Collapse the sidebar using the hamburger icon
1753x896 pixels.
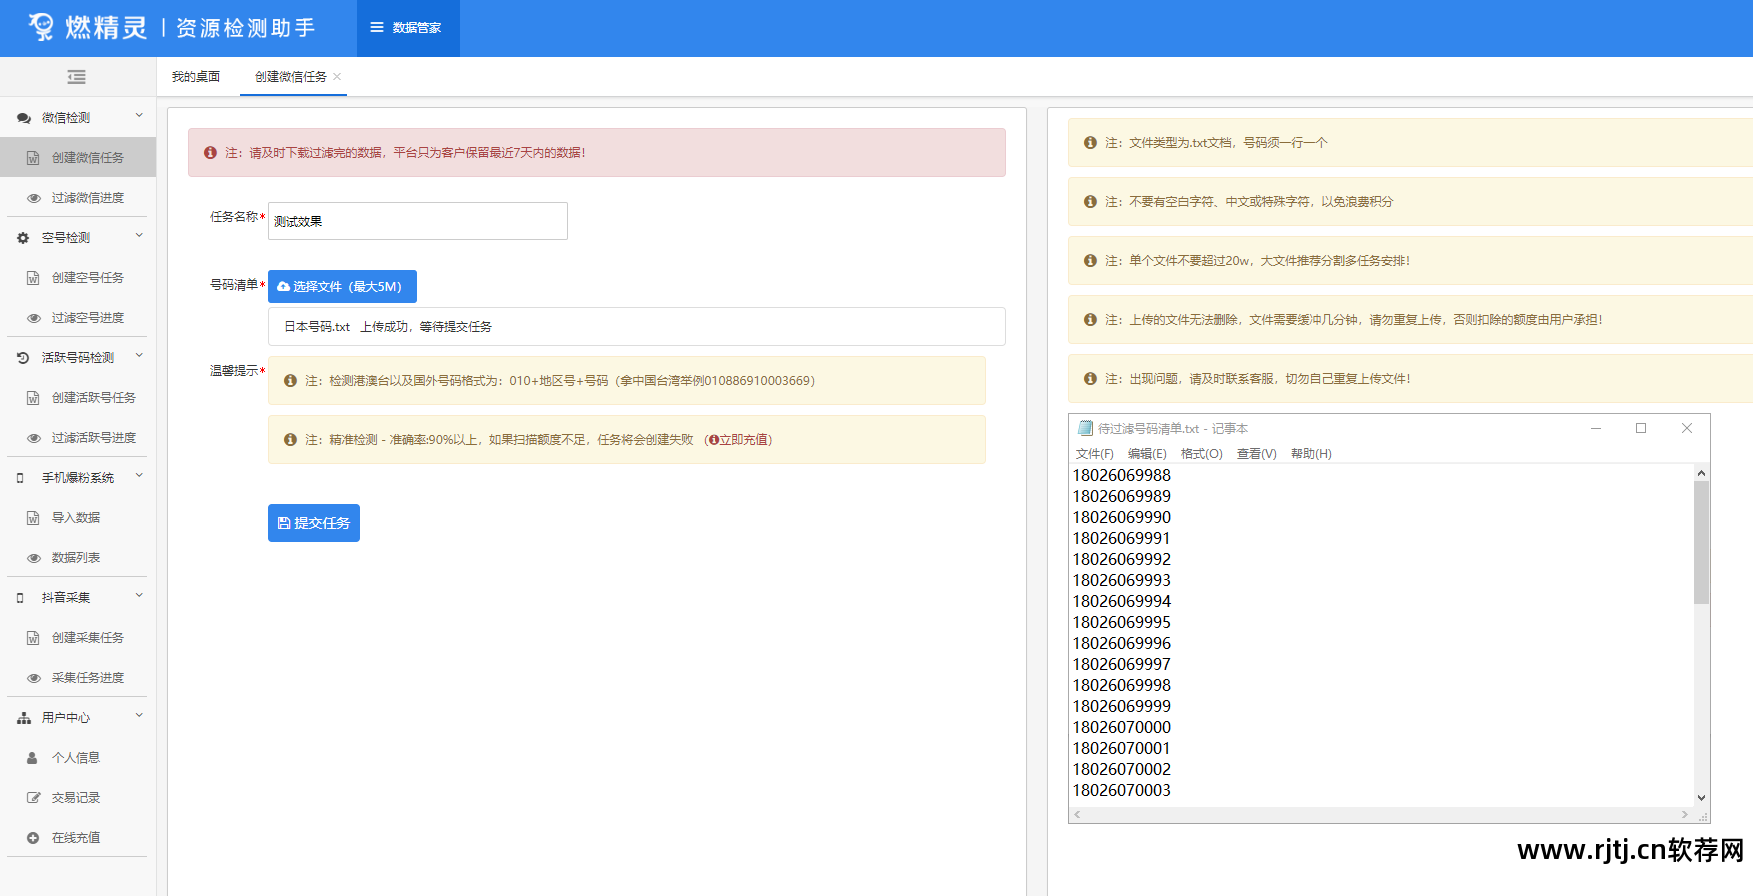(76, 77)
